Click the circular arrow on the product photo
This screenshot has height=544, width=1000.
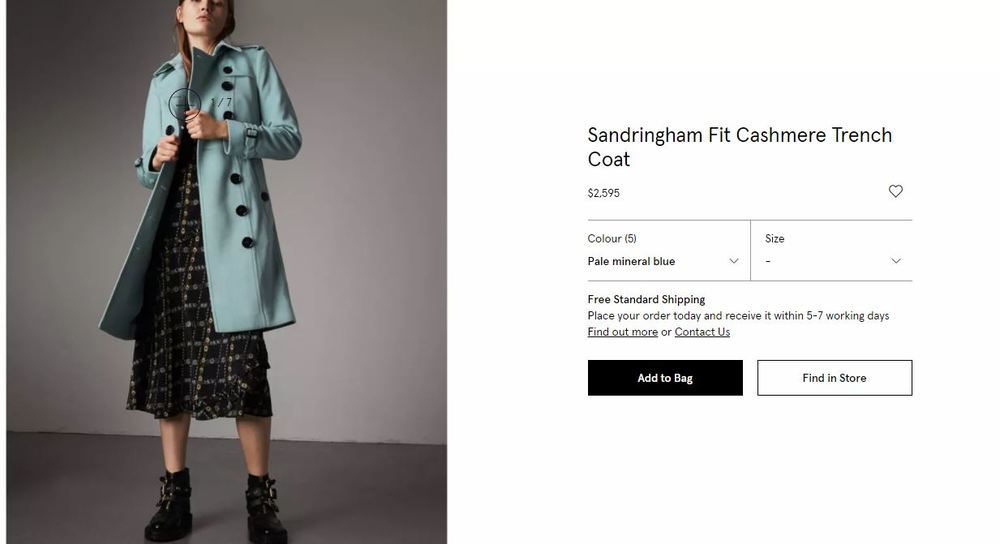point(184,102)
